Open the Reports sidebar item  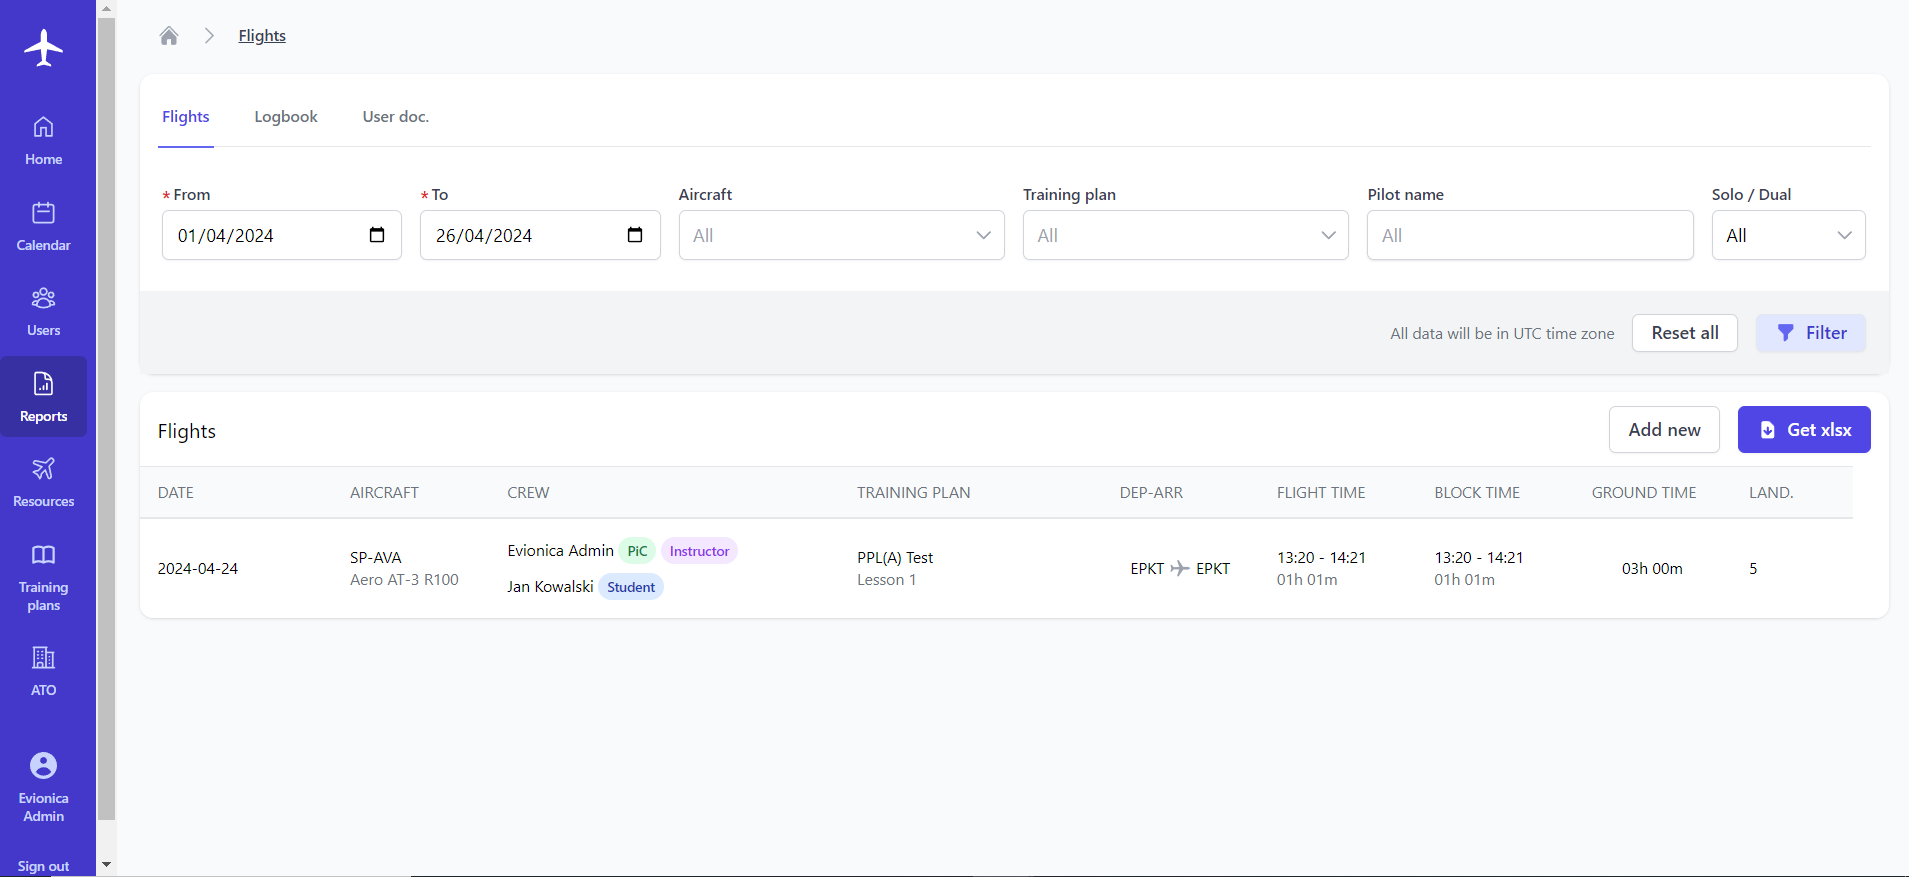click(x=43, y=397)
